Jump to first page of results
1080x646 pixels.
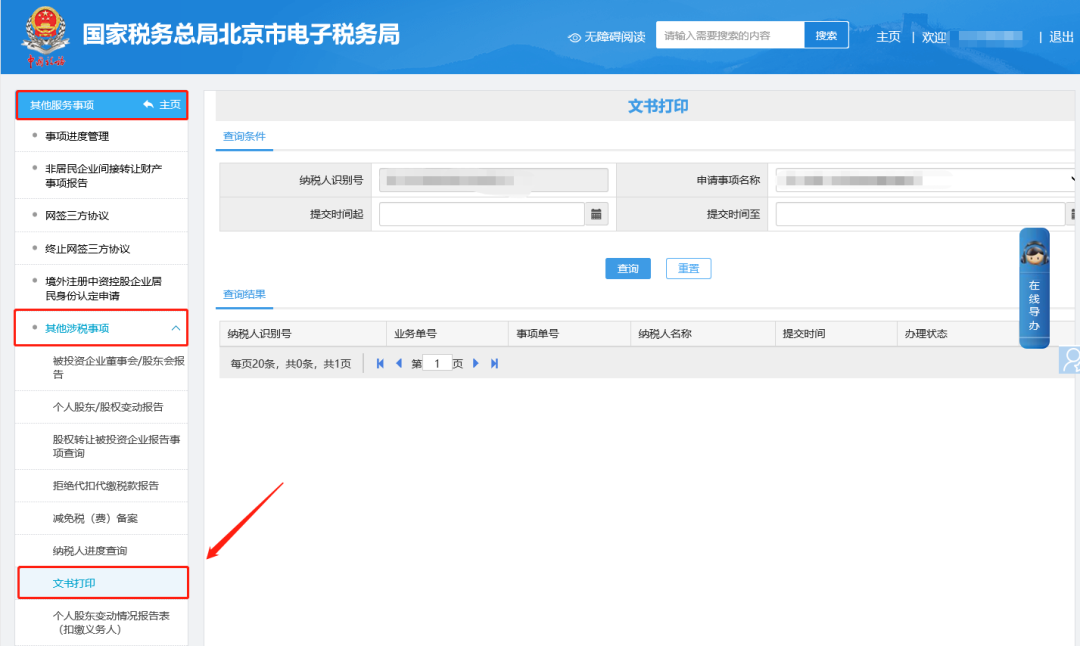tap(380, 364)
